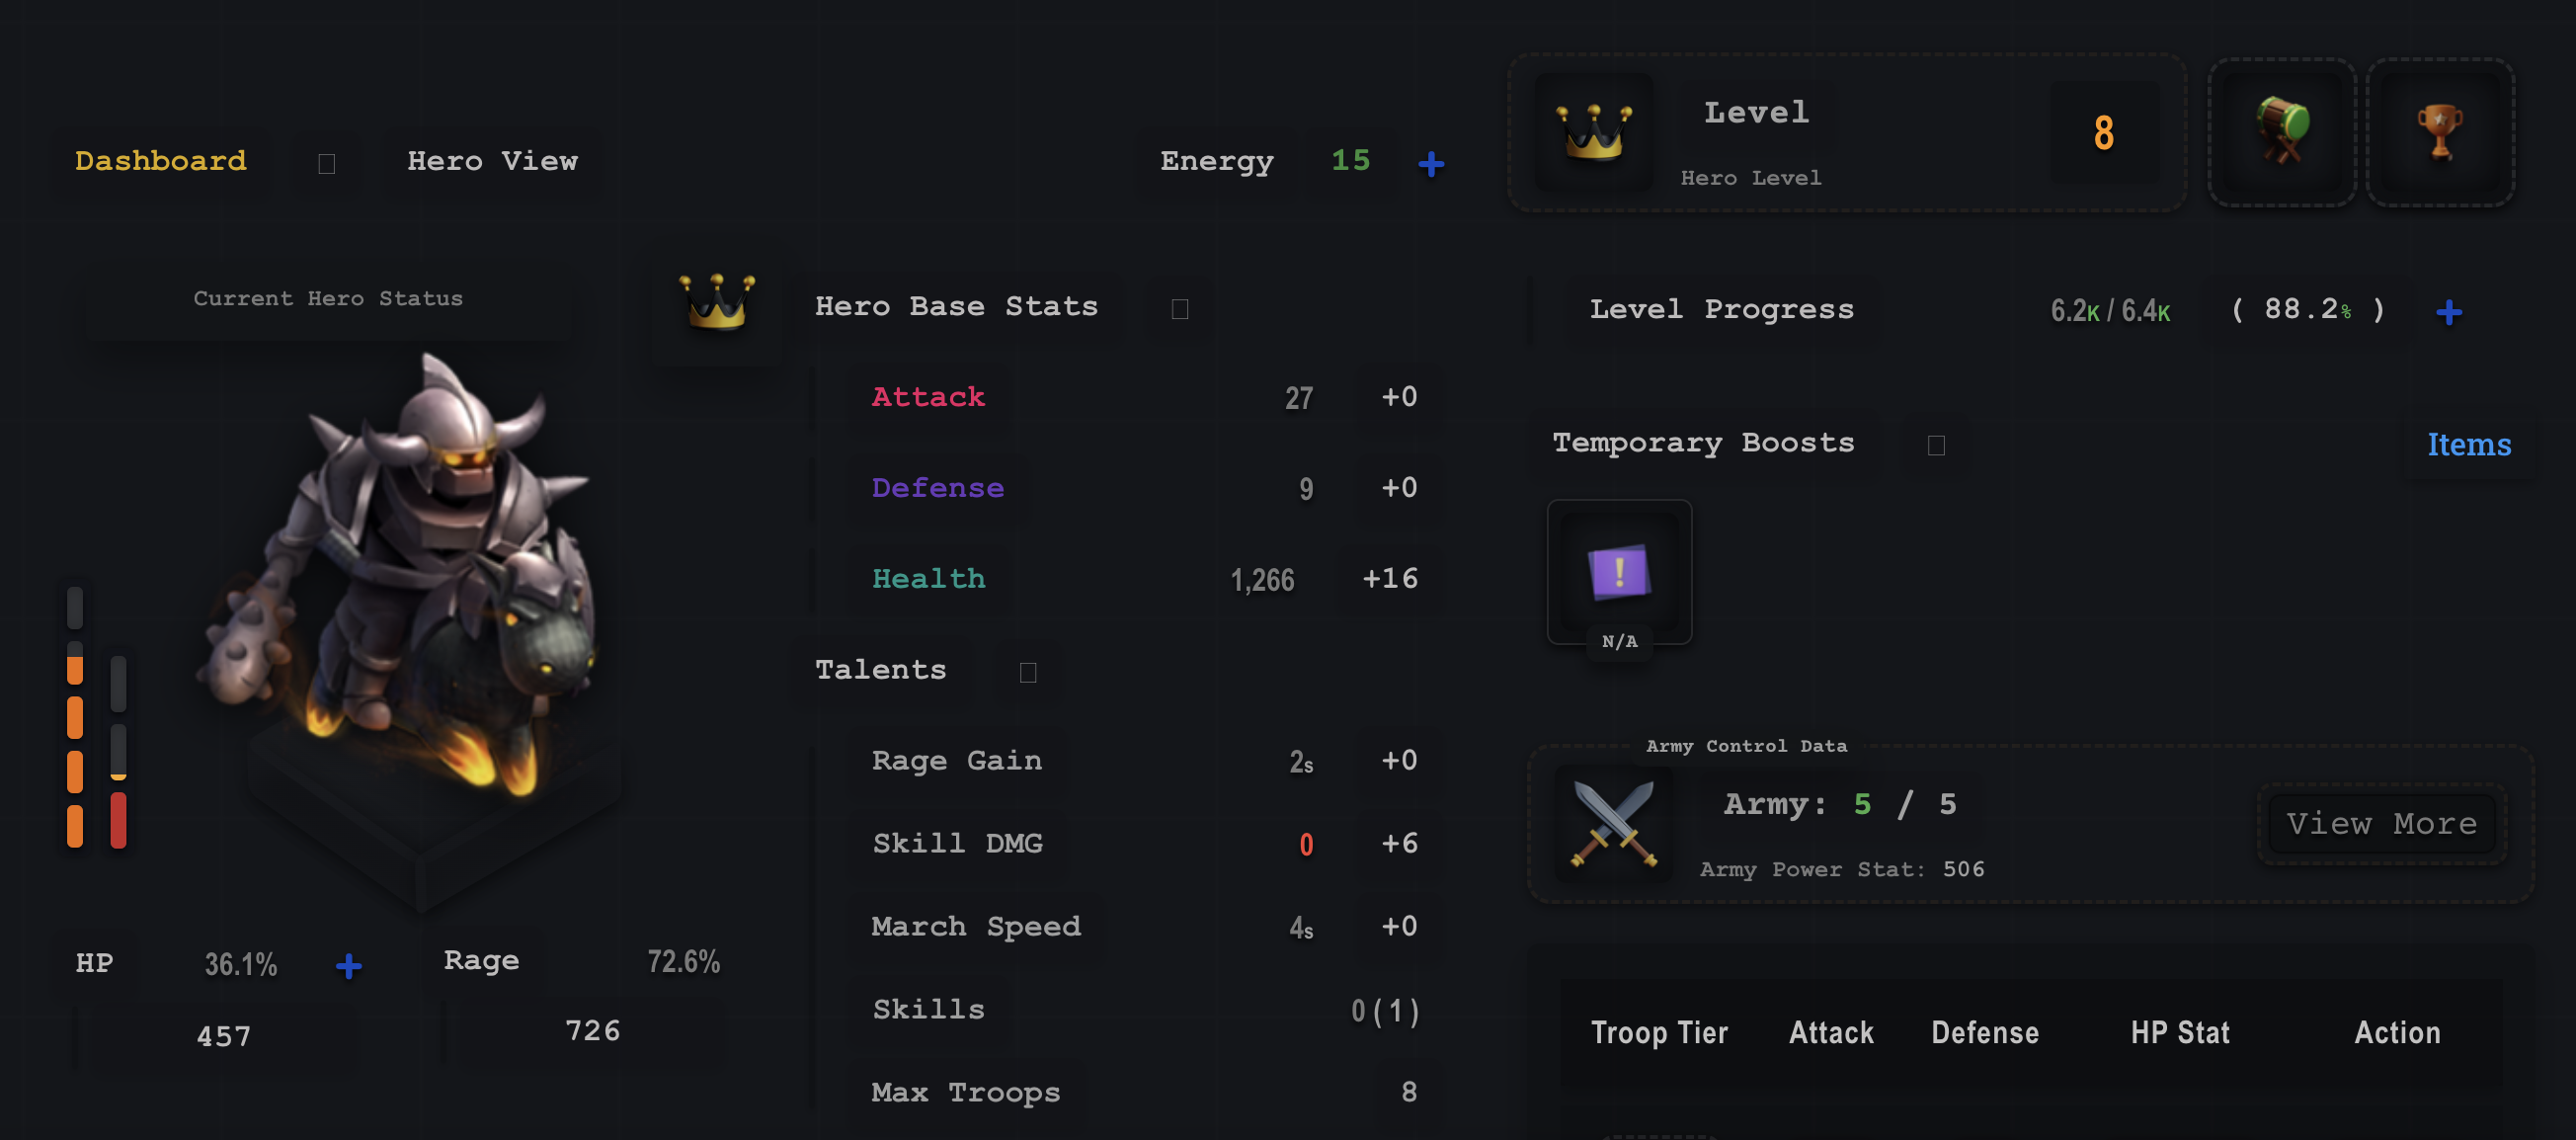
Task: Open the war drum icon panel
Action: click(2281, 133)
